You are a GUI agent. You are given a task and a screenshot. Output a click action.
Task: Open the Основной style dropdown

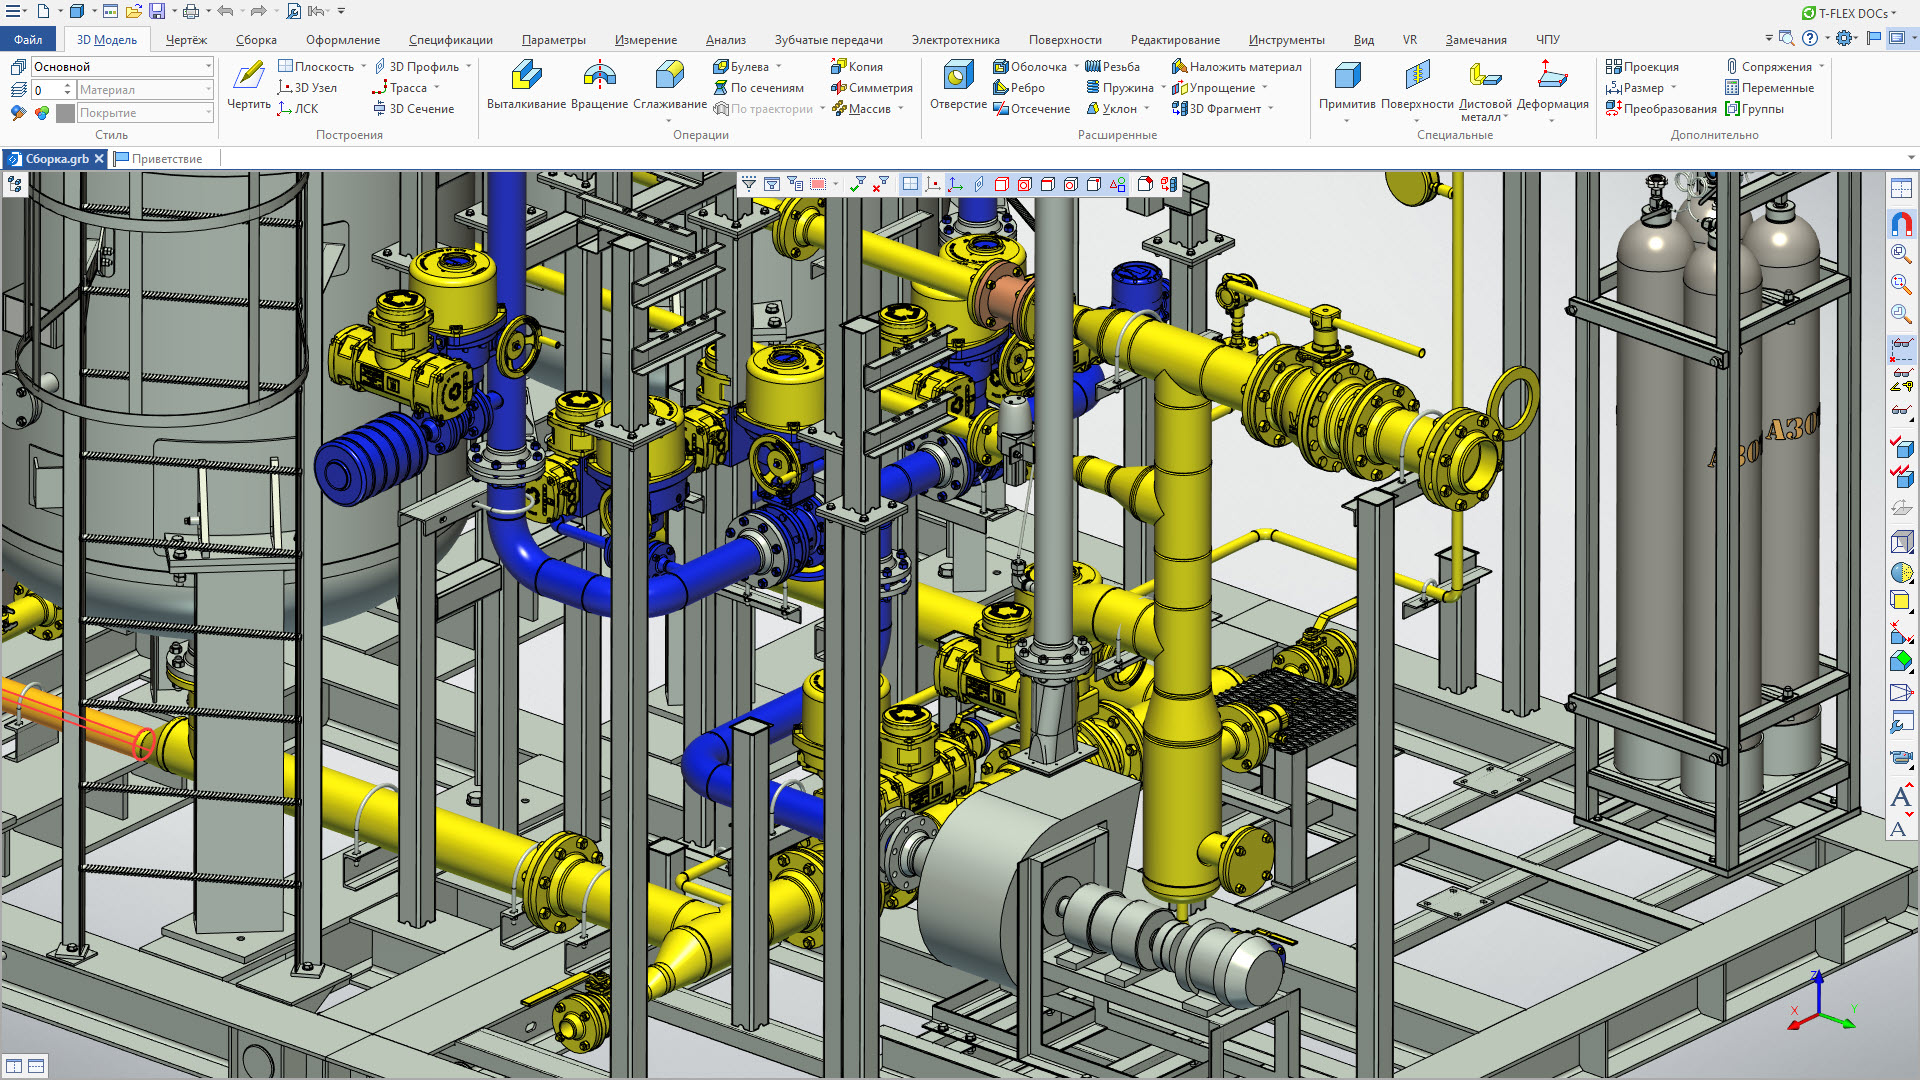point(122,67)
